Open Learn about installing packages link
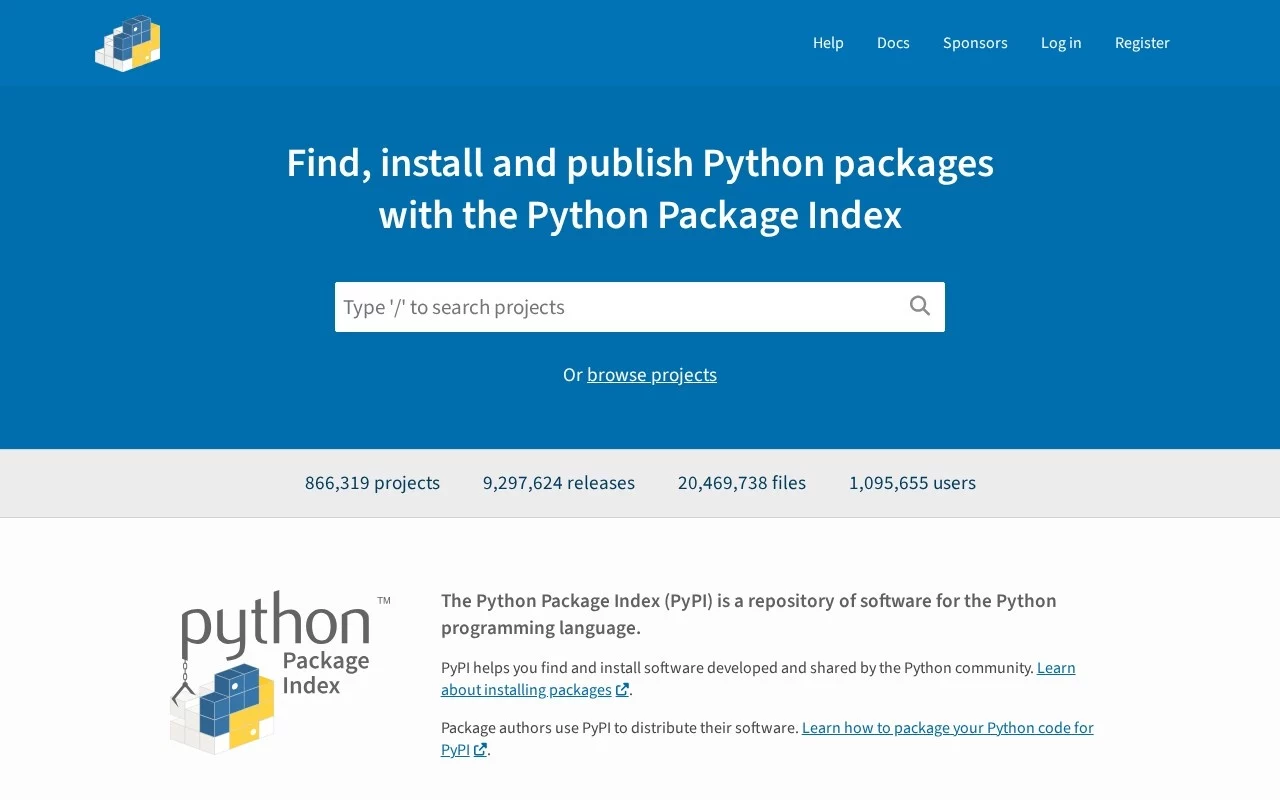The height and width of the screenshot is (800, 1280). pyautogui.click(x=758, y=679)
